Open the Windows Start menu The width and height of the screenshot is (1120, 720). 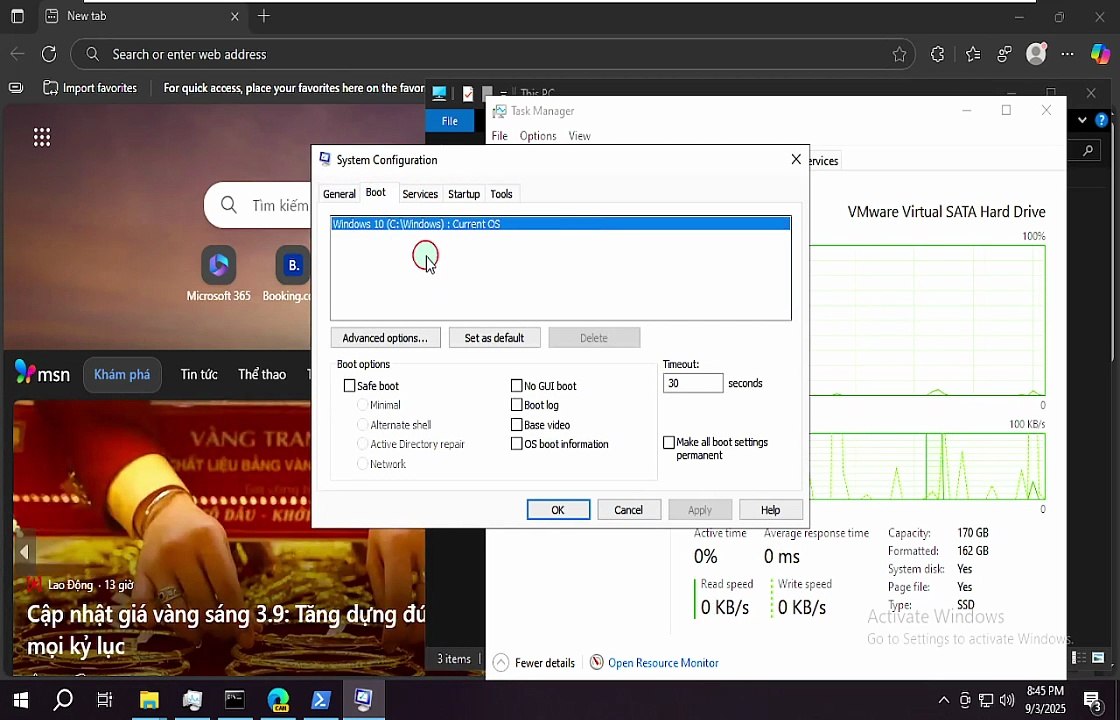pyautogui.click(x=21, y=700)
